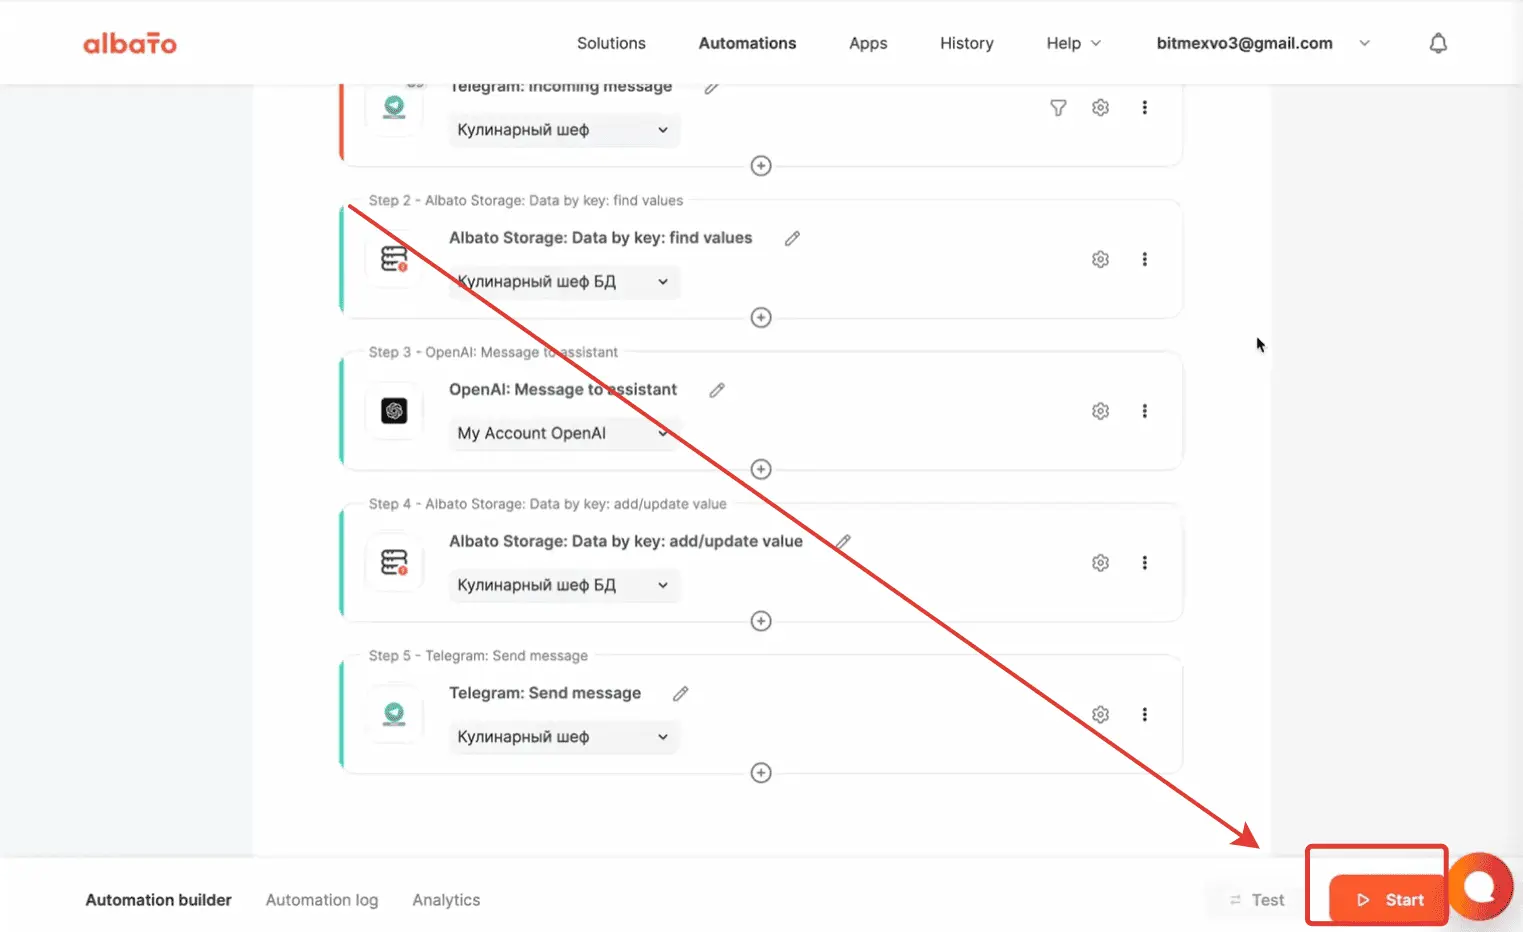
Task: Open the account email dropdown
Action: (1263, 43)
